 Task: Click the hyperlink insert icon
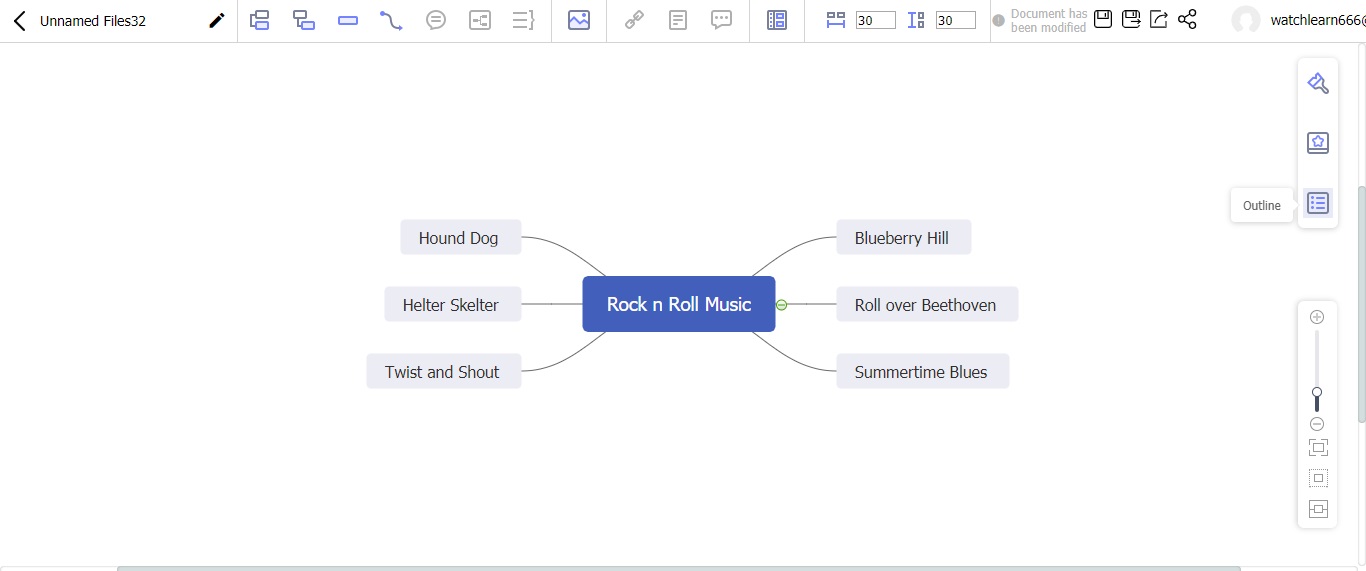[x=634, y=20]
